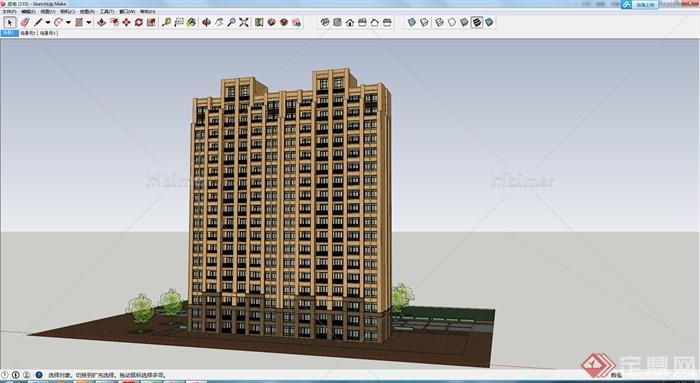Enable the Monochrome face style
The image size is (700, 383).
[489, 22]
